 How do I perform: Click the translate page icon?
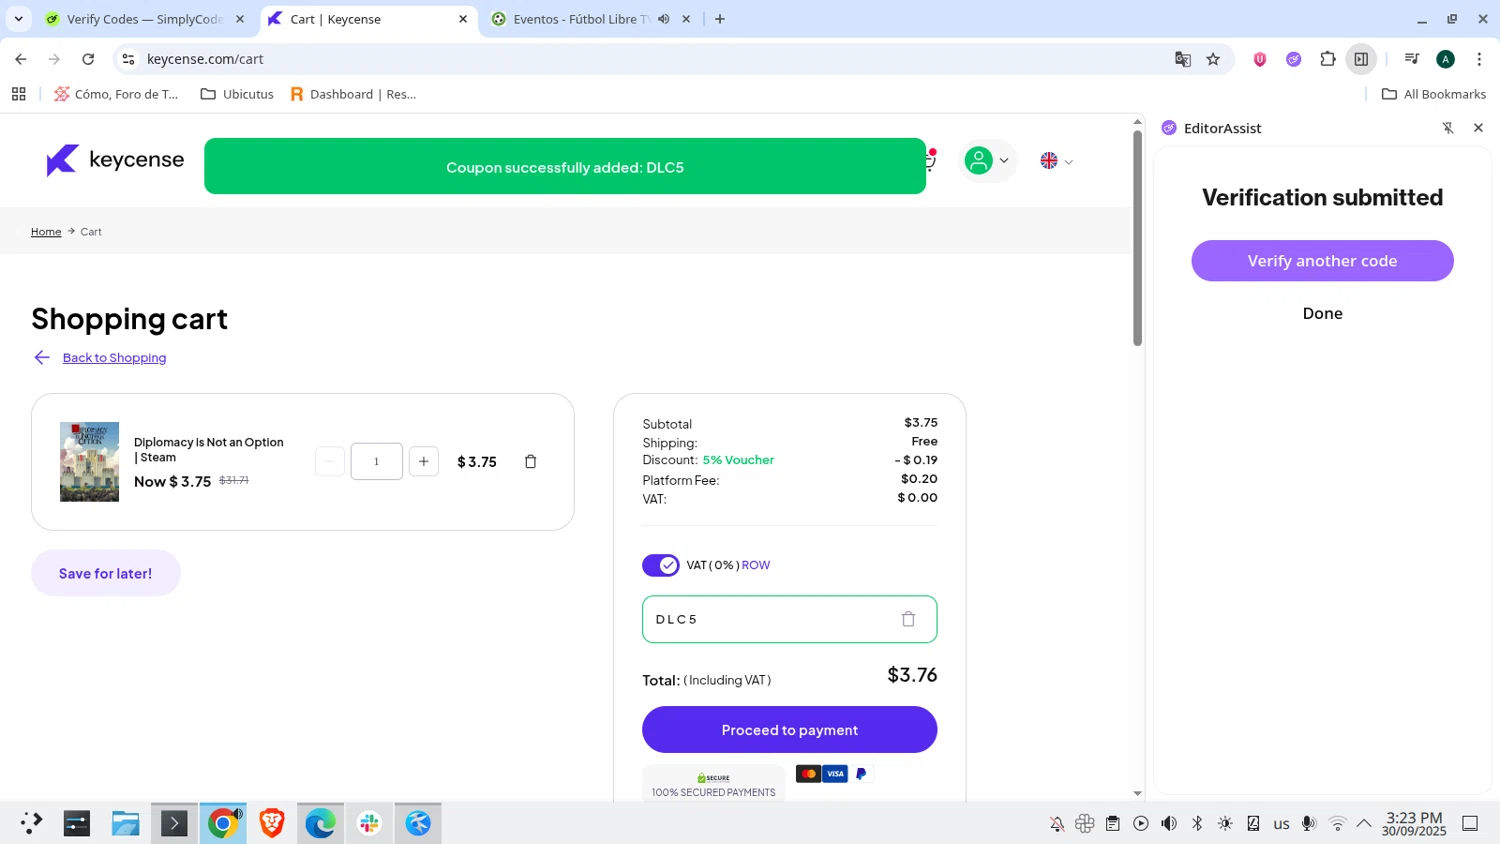pyautogui.click(x=1183, y=59)
